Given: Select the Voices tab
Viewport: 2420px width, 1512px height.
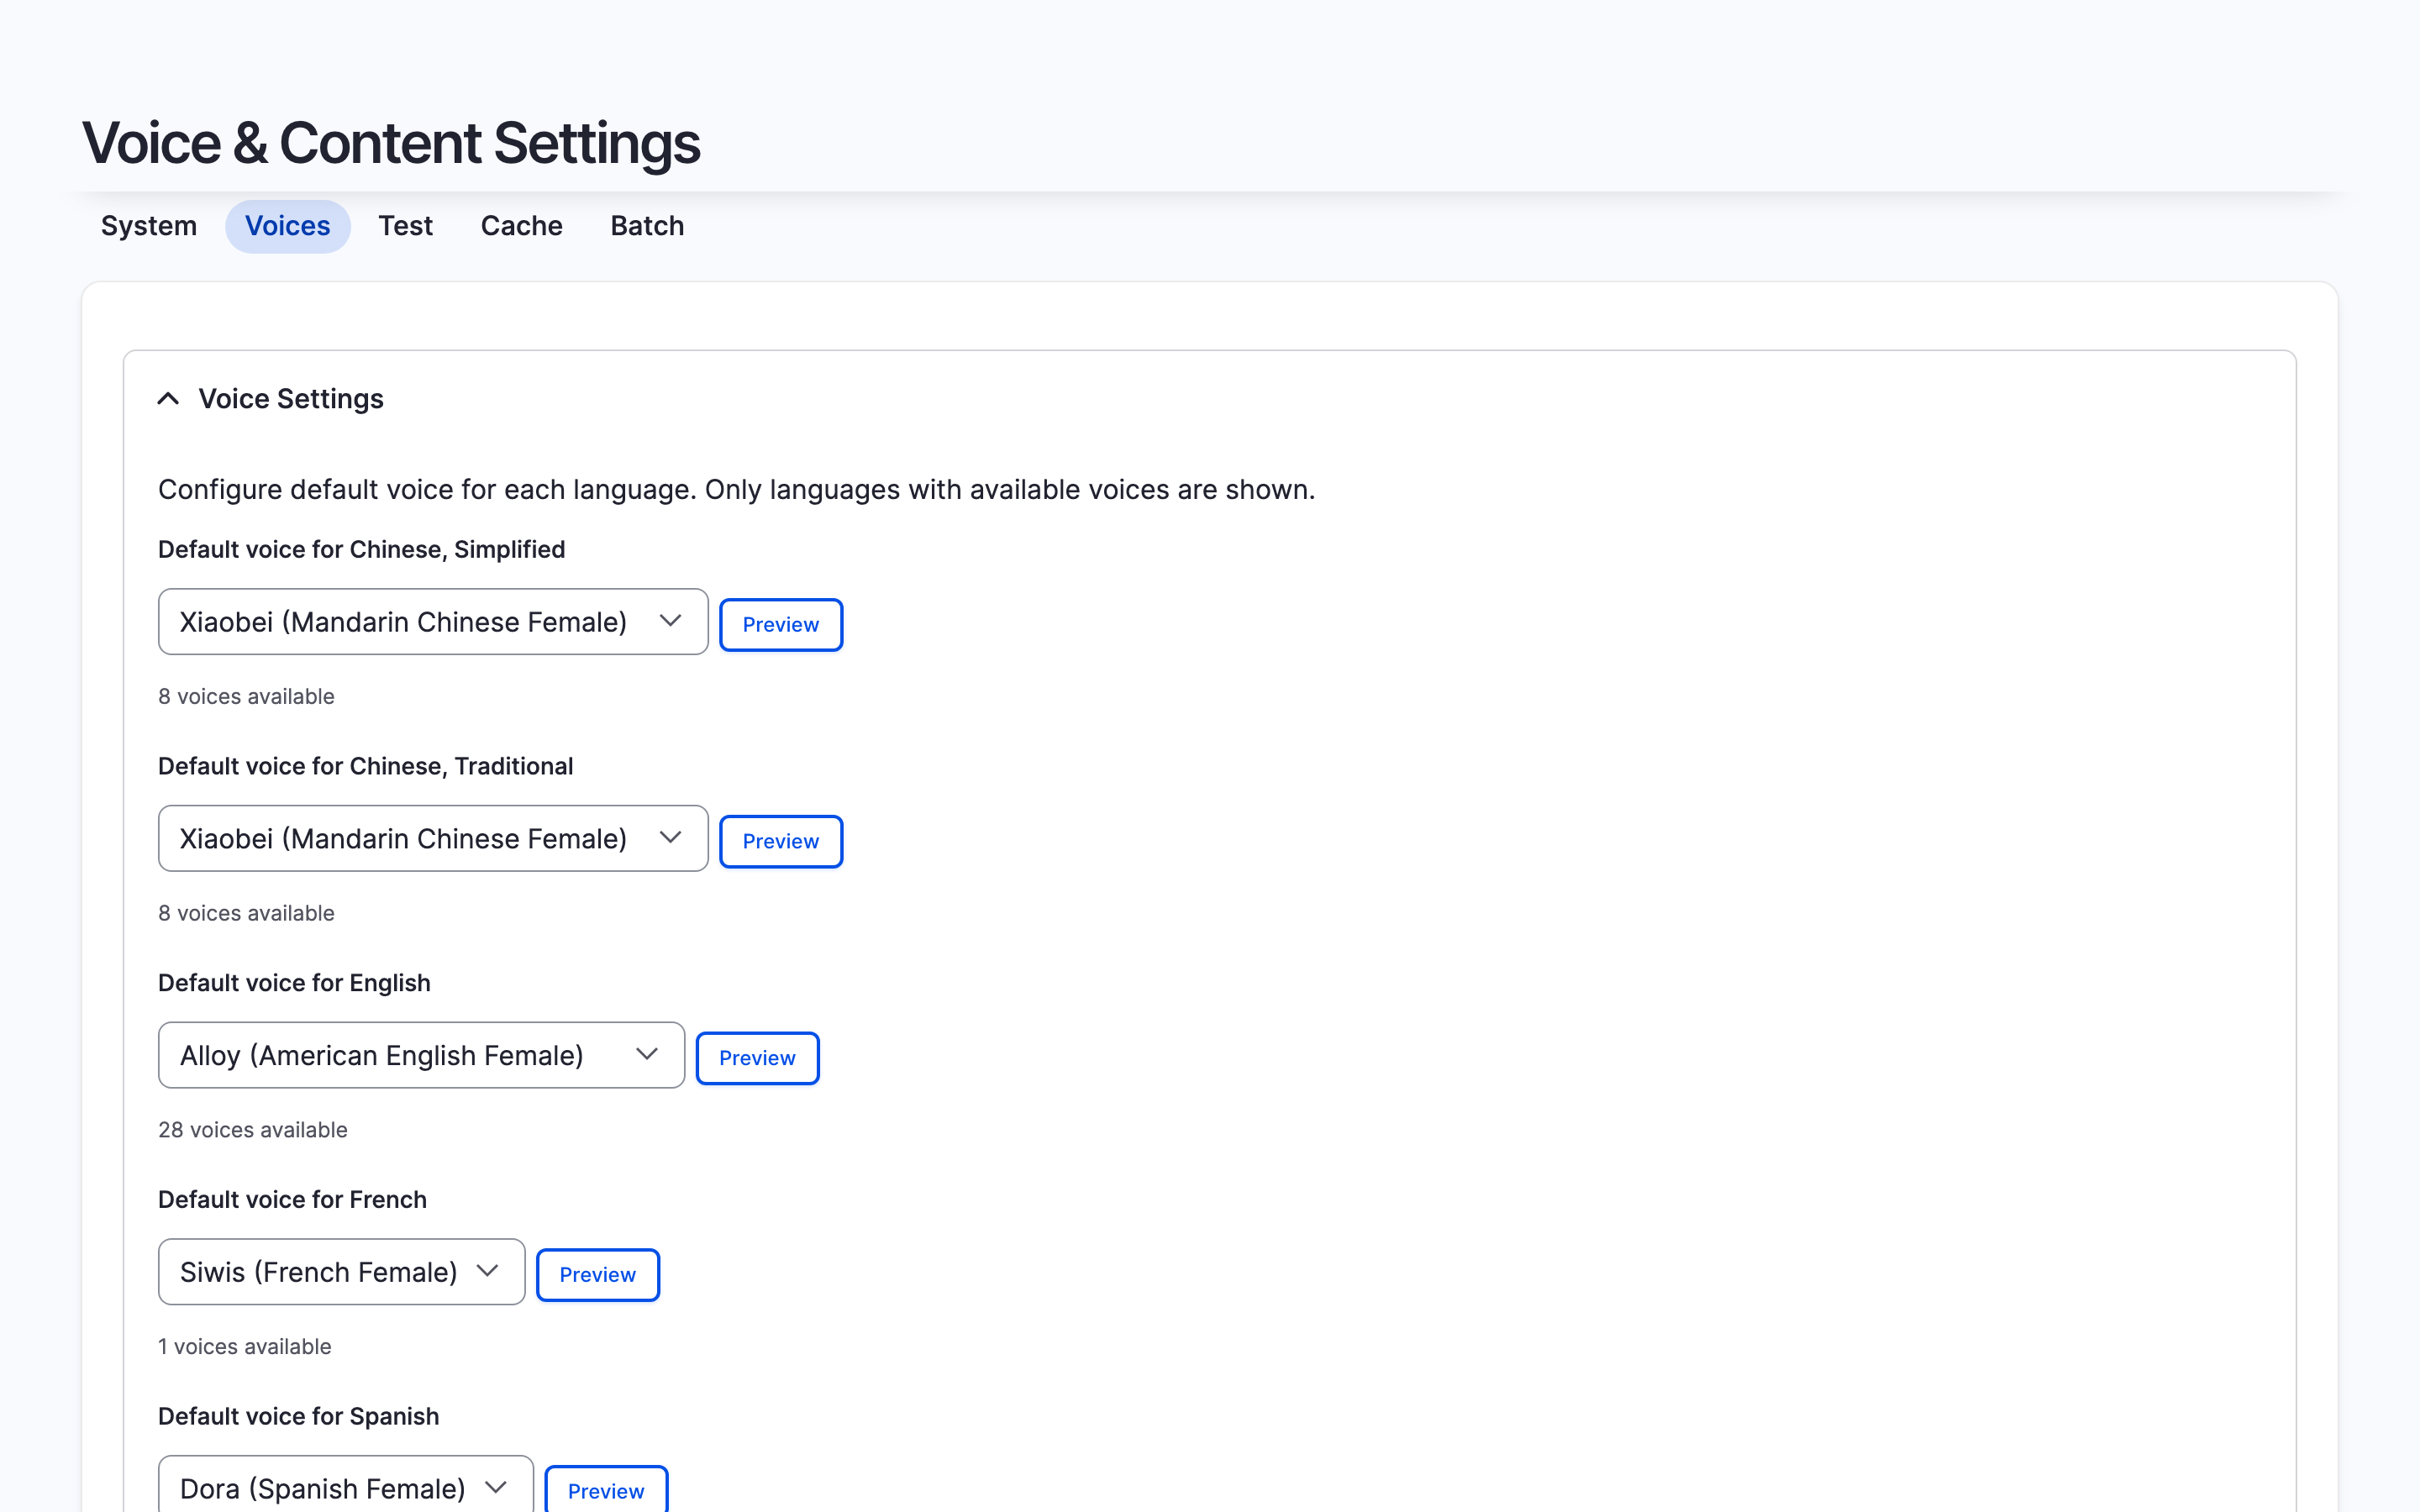Looking at the screenshot, I should point(288,226).
